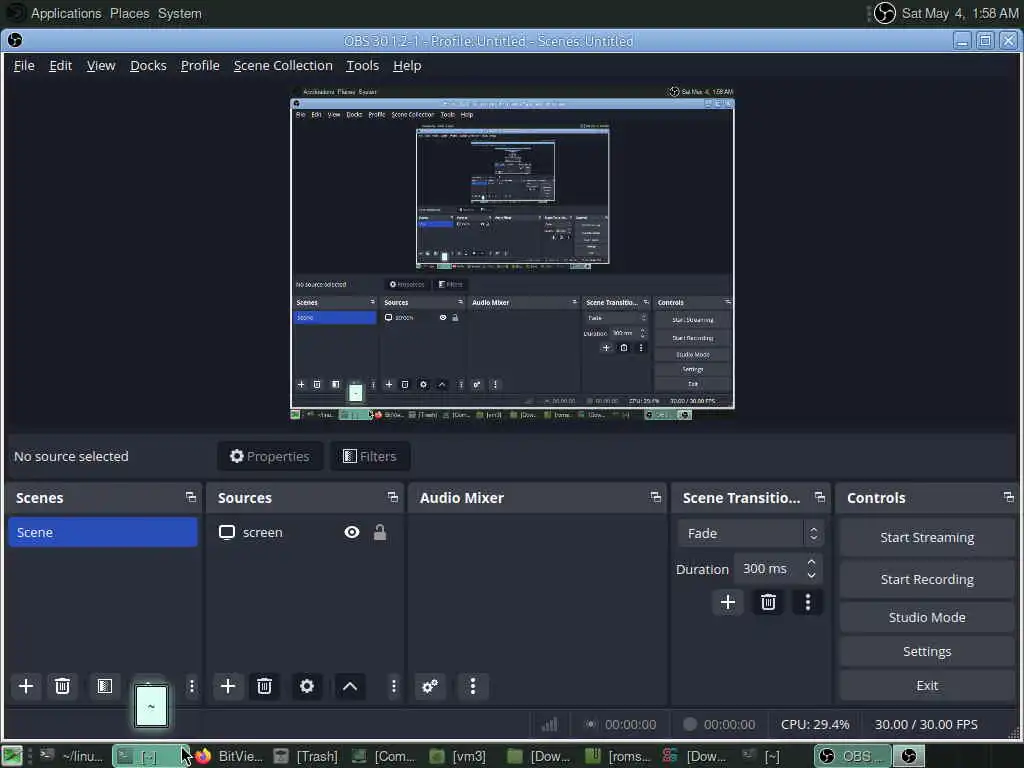Pop out the Audio Mixer dock
1024x768 pixels.
[656, 498]
